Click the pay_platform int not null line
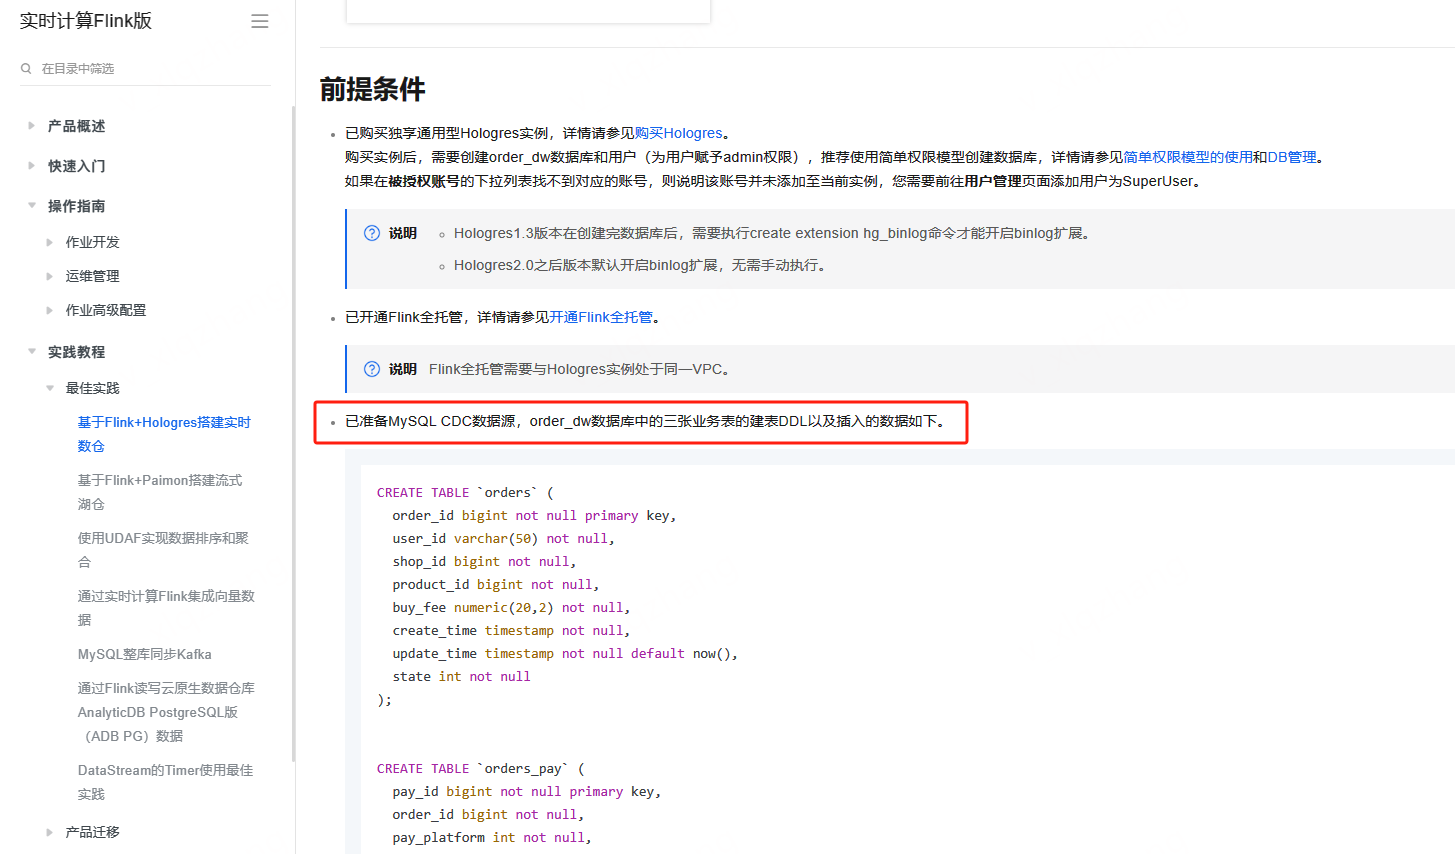Screen dimensions: 1455x854 (x=492, y=837)
